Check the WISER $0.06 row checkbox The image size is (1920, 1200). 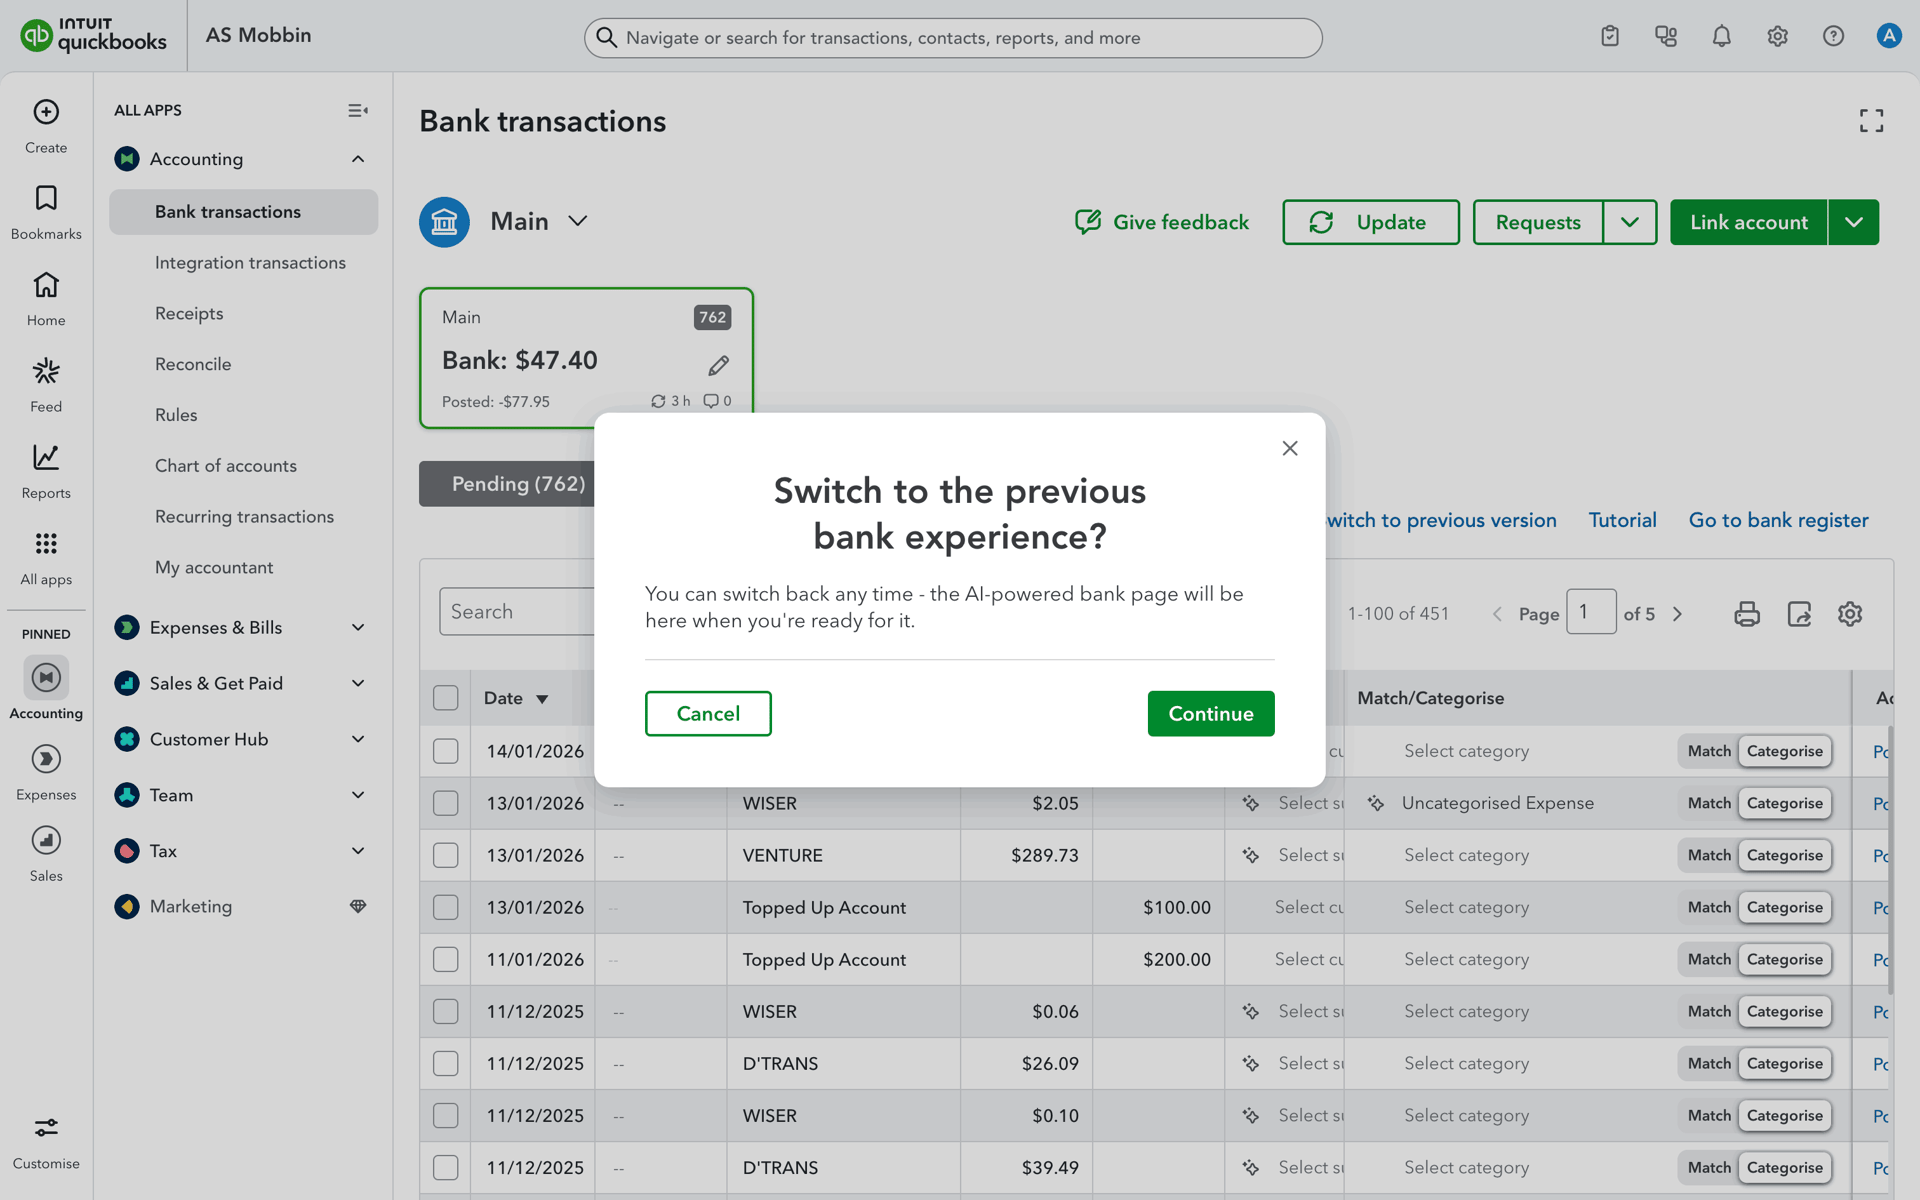tap(446, 1011)
